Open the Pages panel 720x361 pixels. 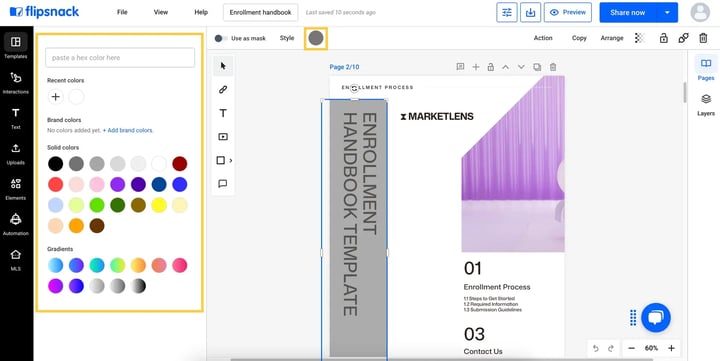706,68
